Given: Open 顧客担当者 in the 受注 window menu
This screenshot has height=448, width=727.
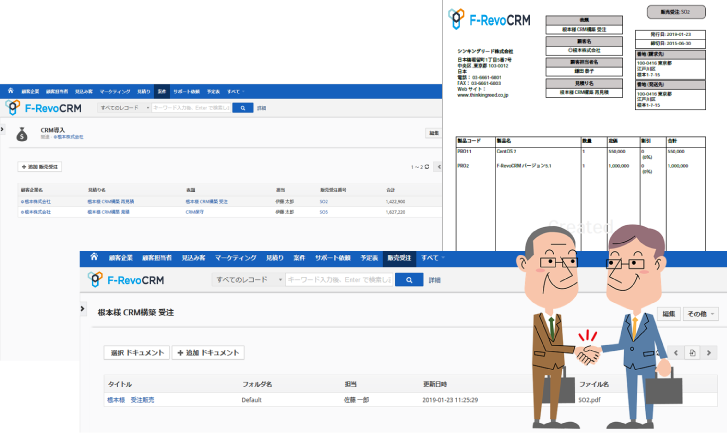Looking at the screenshot, I should pyautogui.click(x=157, y=258).
